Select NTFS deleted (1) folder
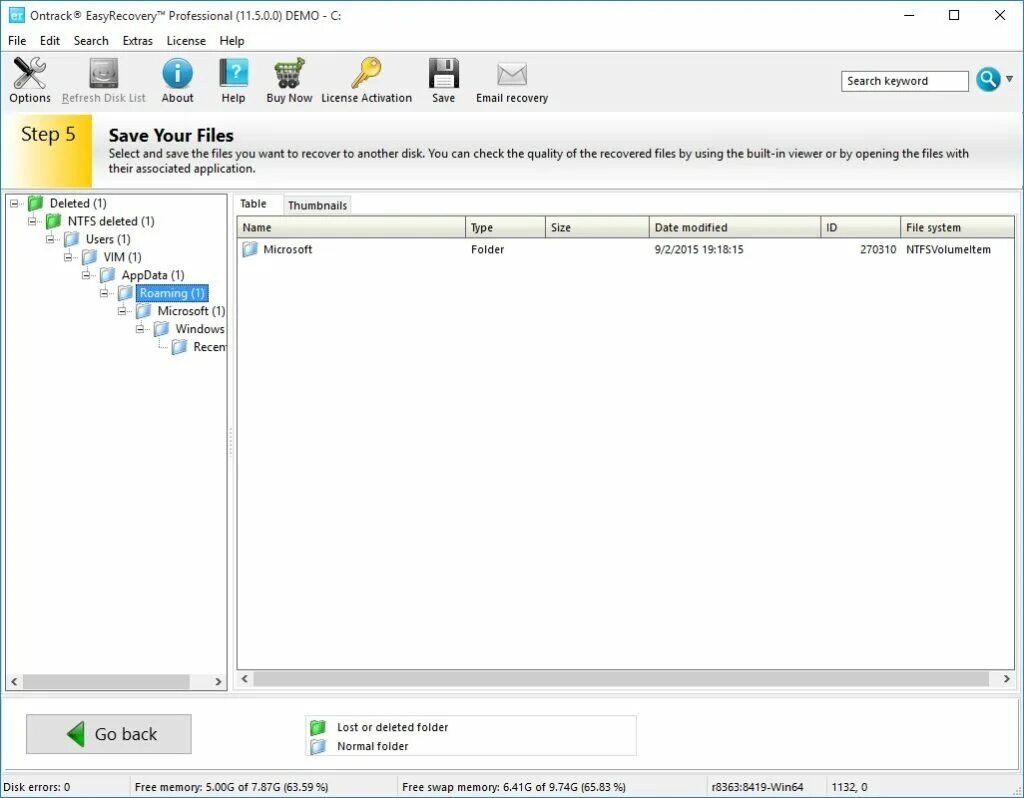The height and width of the screenshot is (798, 1024). [111, 221]
